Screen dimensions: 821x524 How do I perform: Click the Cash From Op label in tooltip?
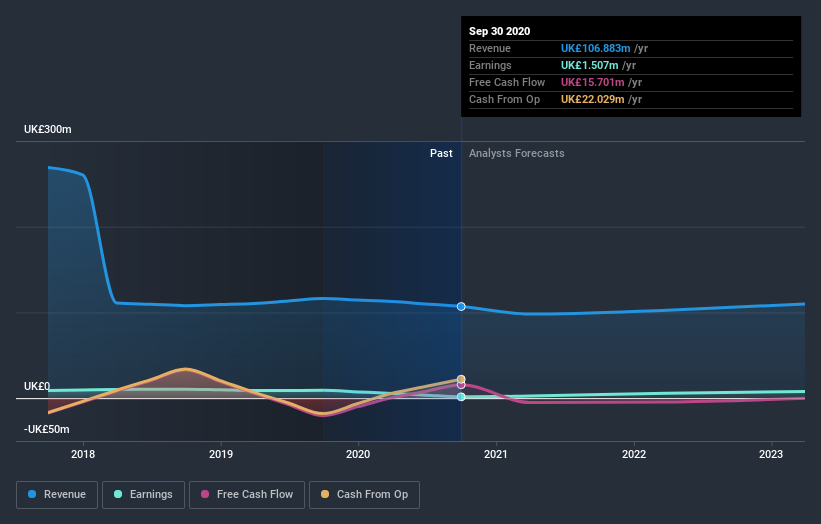click(x=504, y=99)
